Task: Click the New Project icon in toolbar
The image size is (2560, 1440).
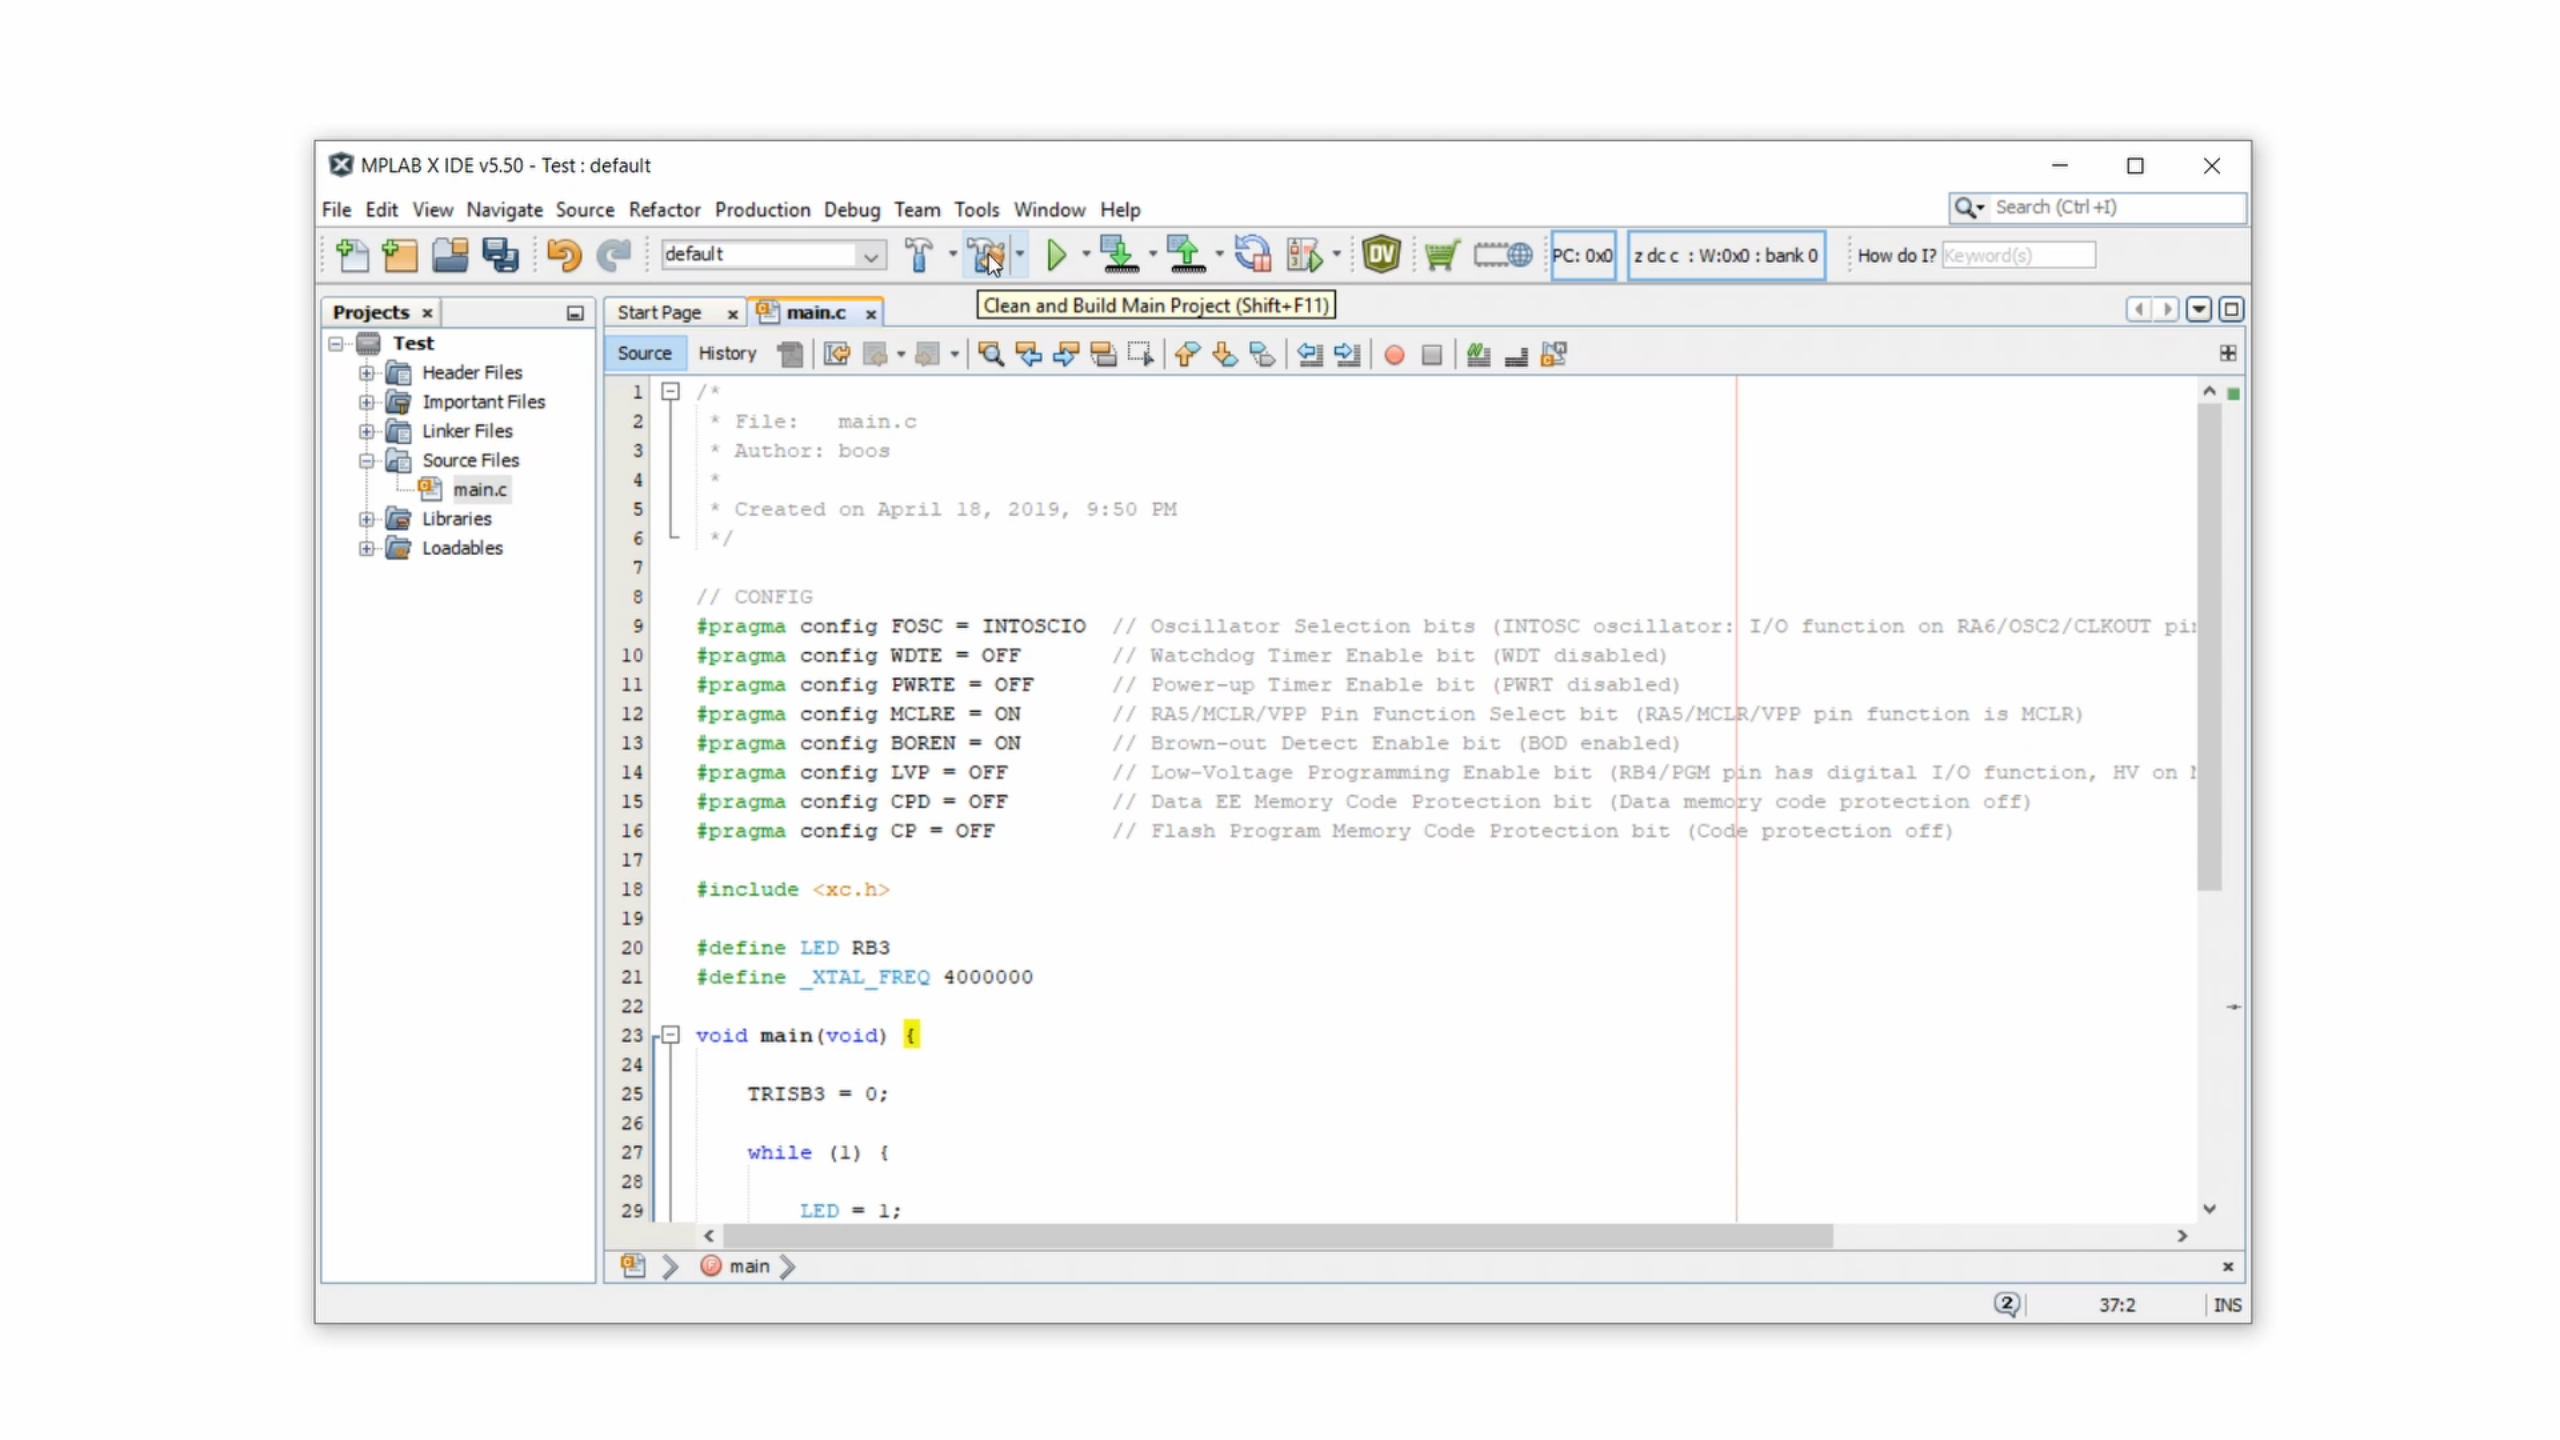Action: [x=400, y=255]
